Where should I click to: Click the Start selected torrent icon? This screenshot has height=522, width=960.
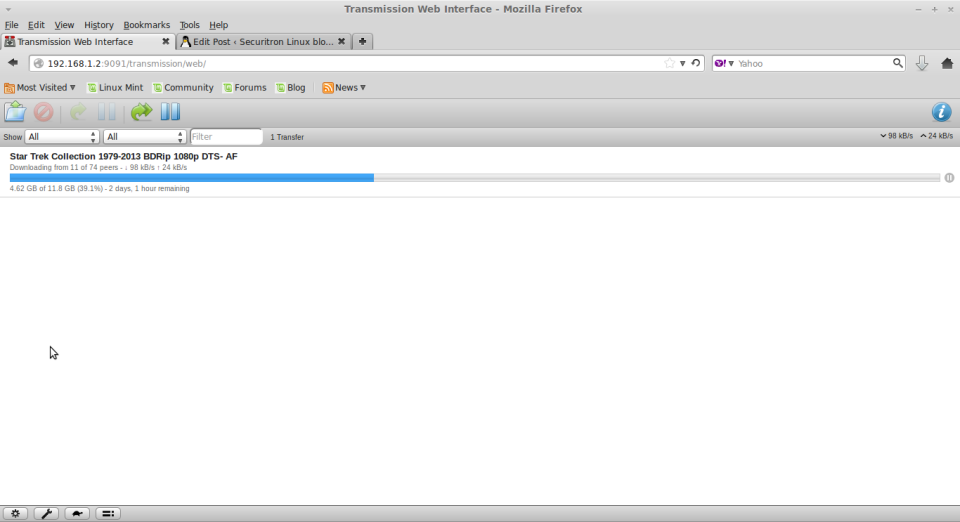78,112
